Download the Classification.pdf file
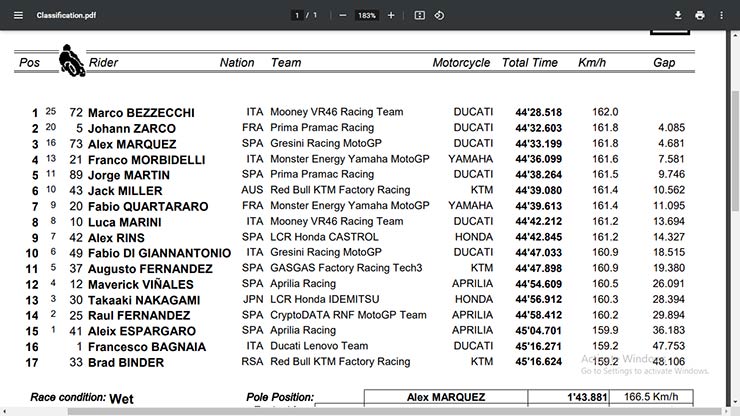The width and height of the screenshot is (740, 416). (x=678, y=16)
